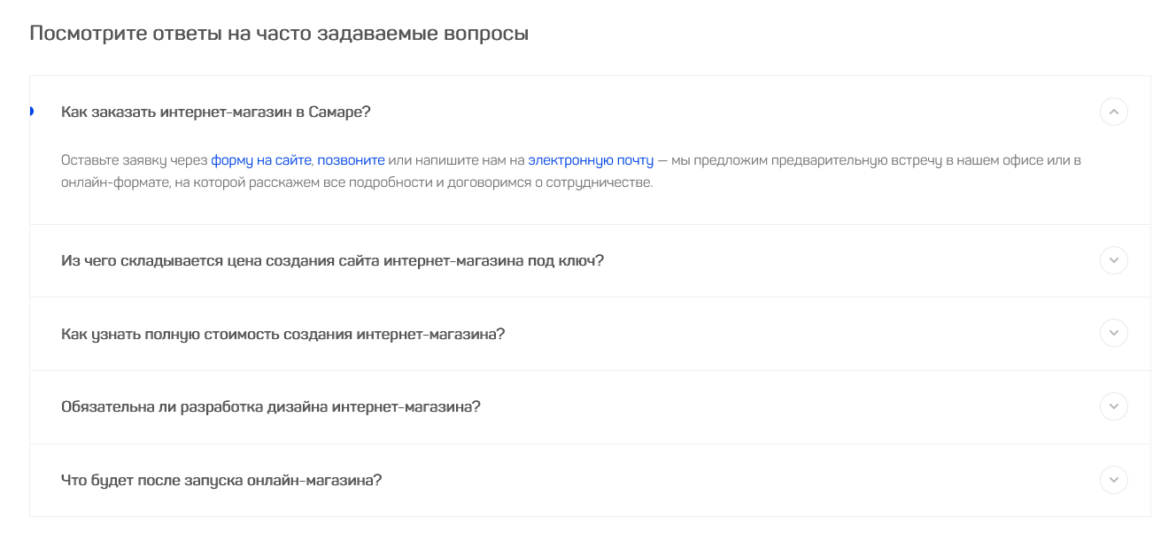Expand chevron for 'Обязательна ли разработка дизайна' question
Screen dimensions: 1176x541
pyautogui.click(x=1113, y=406)
